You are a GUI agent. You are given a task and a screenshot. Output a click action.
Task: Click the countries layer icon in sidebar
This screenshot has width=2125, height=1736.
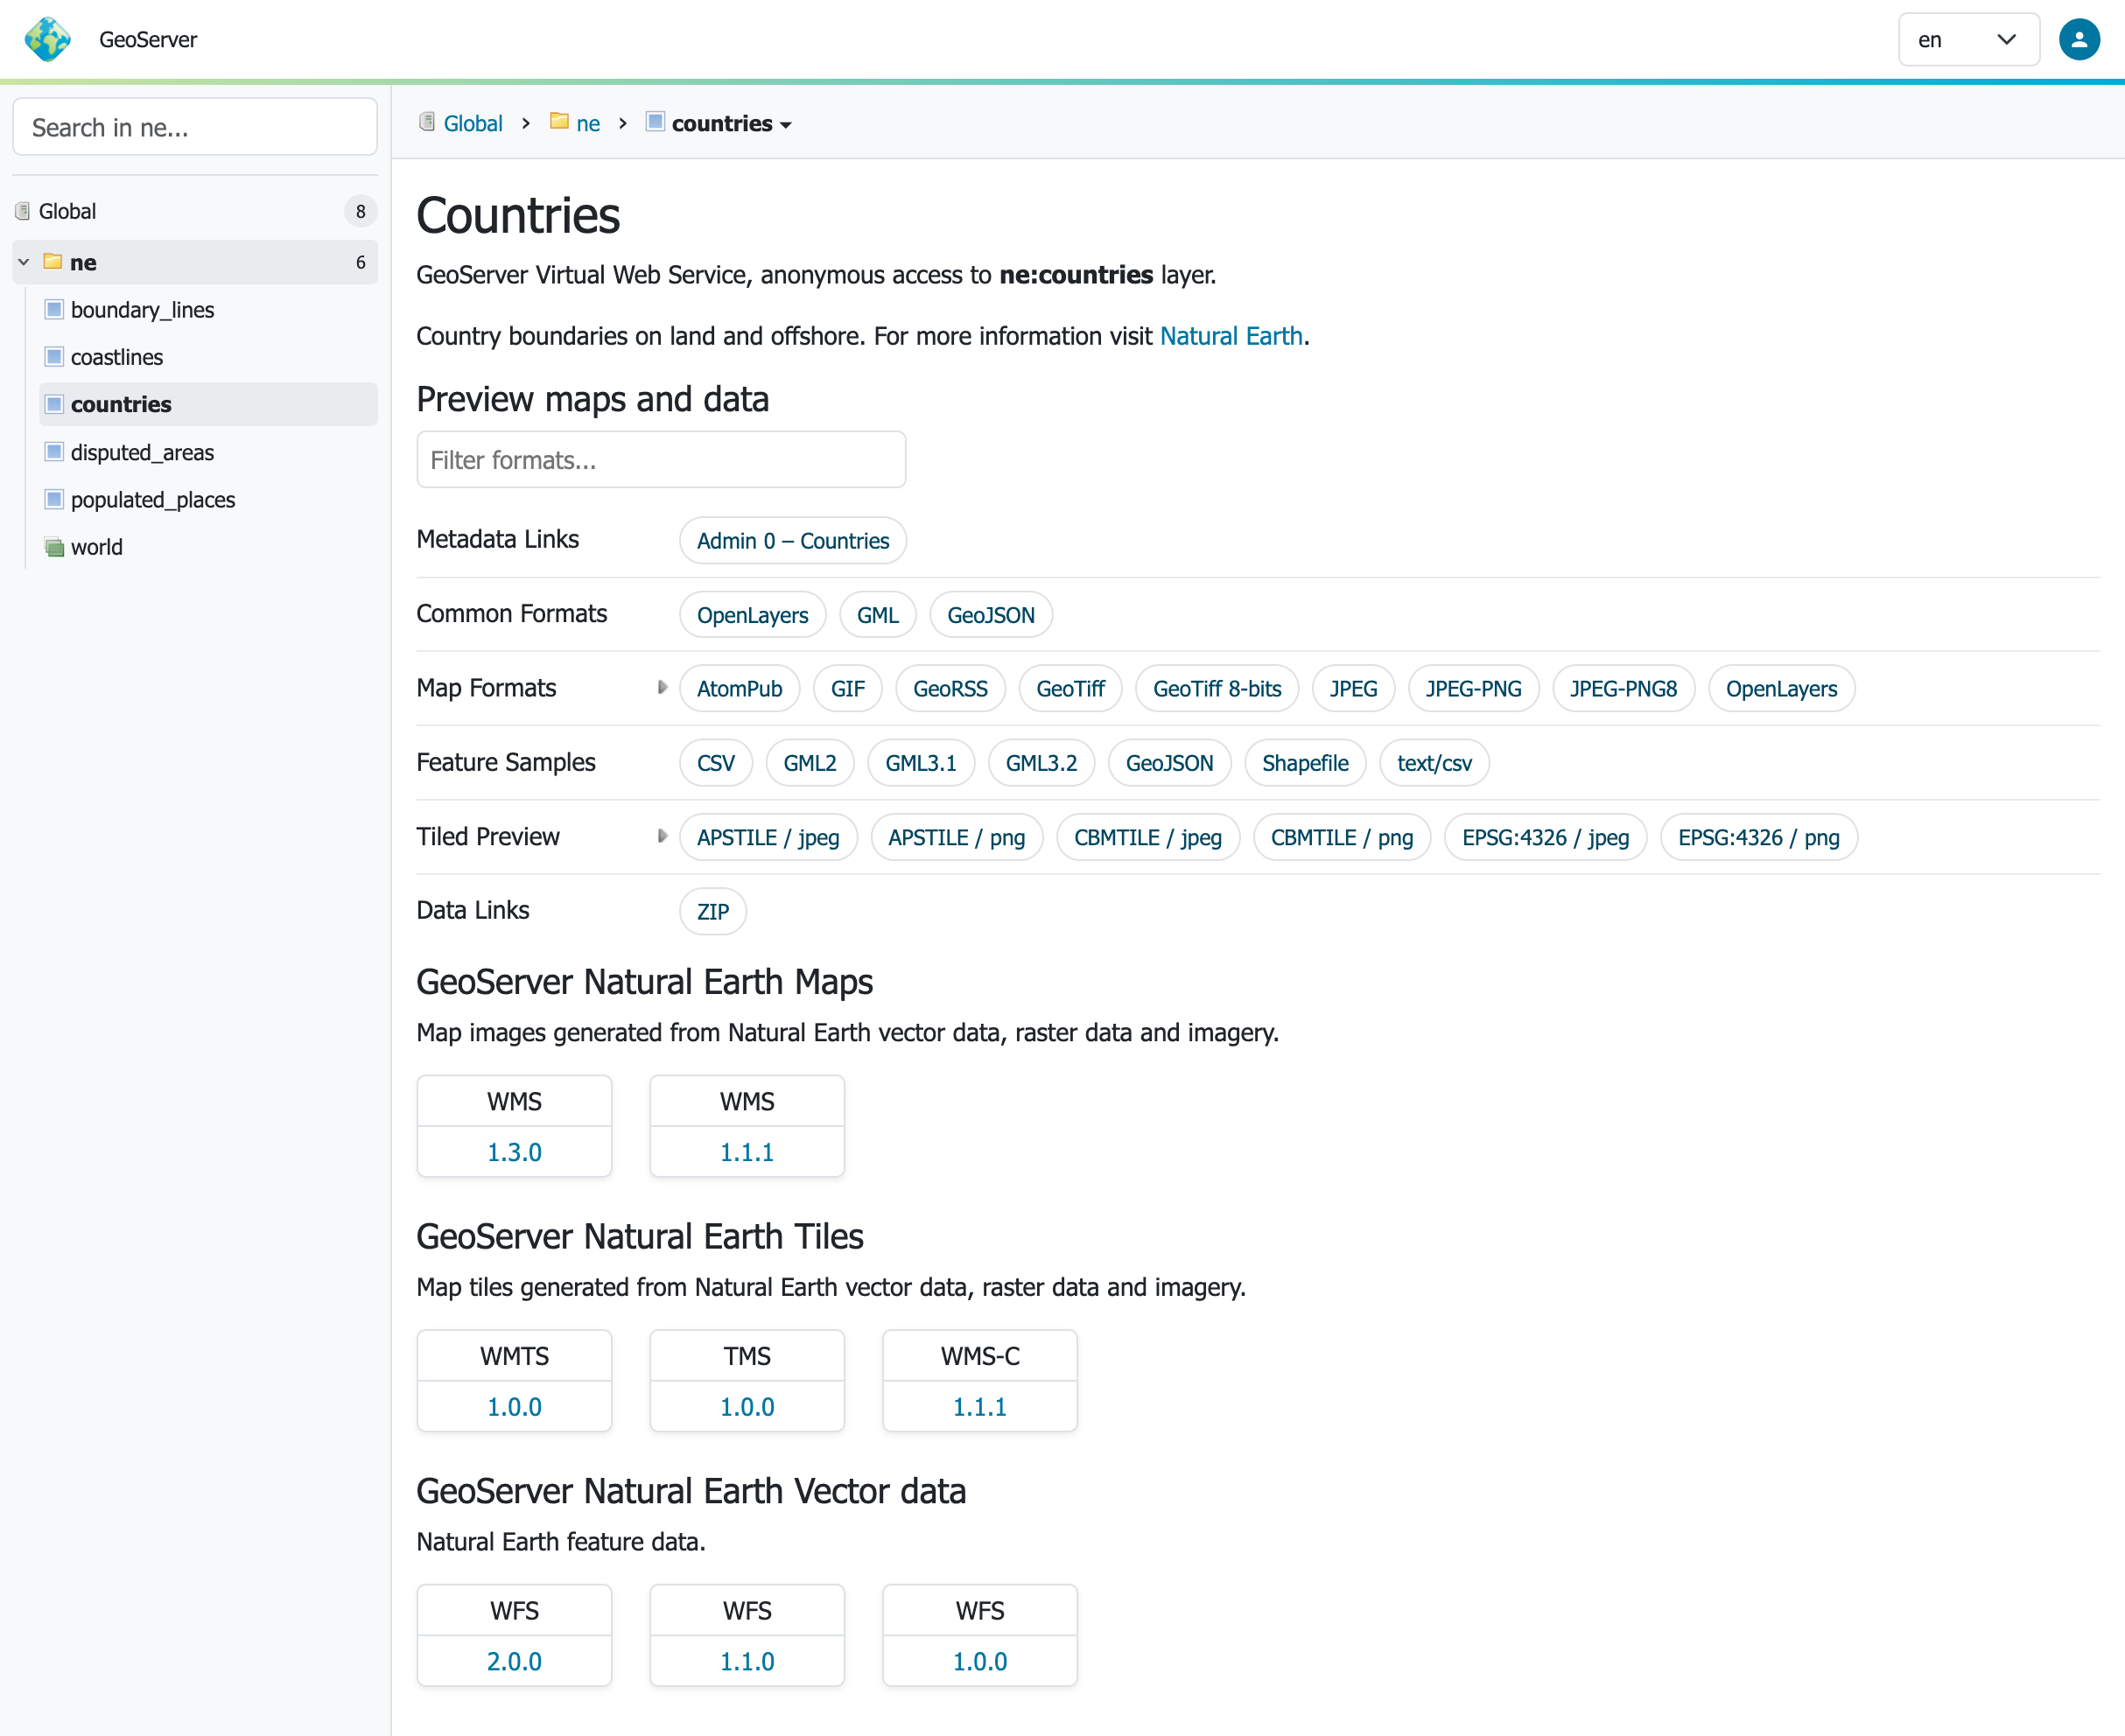click(x=54, y=404)
